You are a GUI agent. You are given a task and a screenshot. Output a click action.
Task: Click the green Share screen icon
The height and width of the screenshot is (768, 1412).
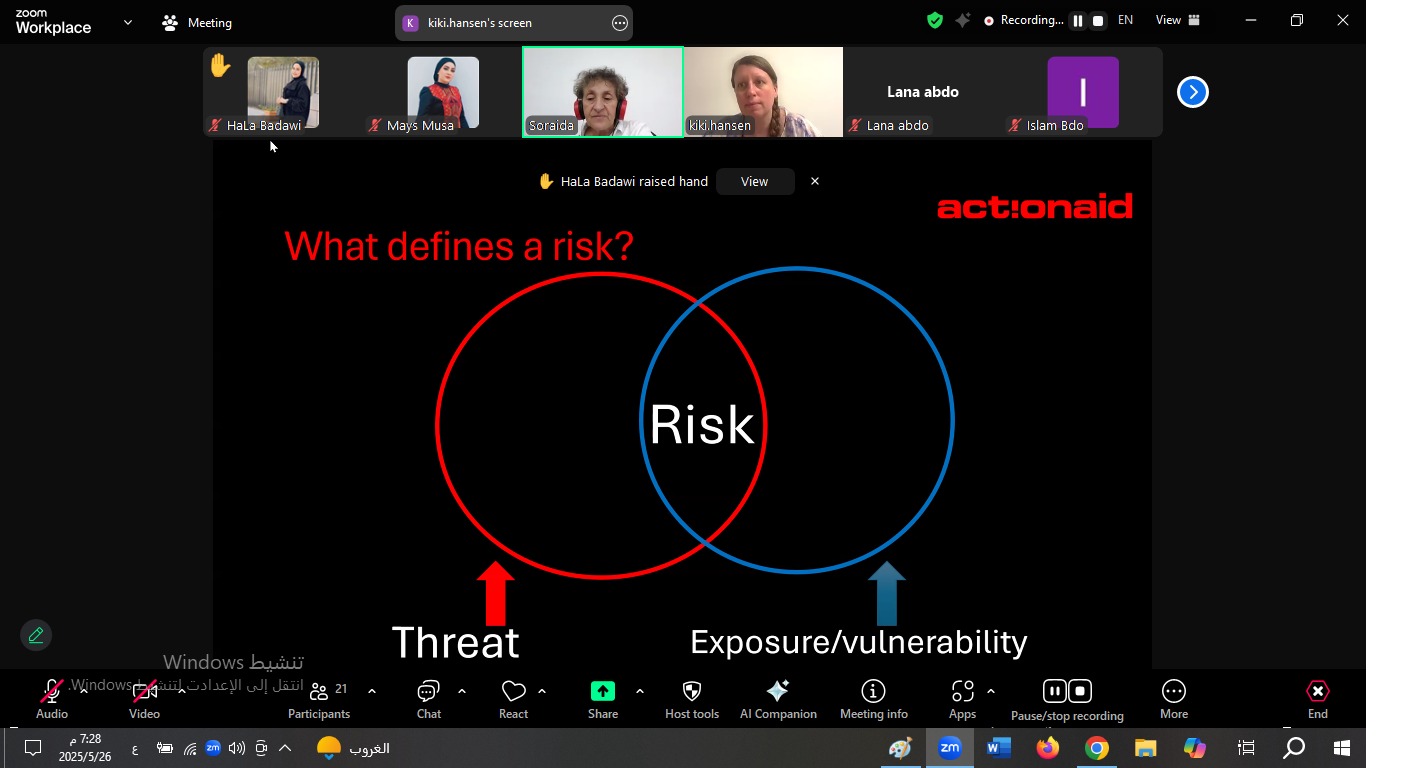[x=602, y=692]
